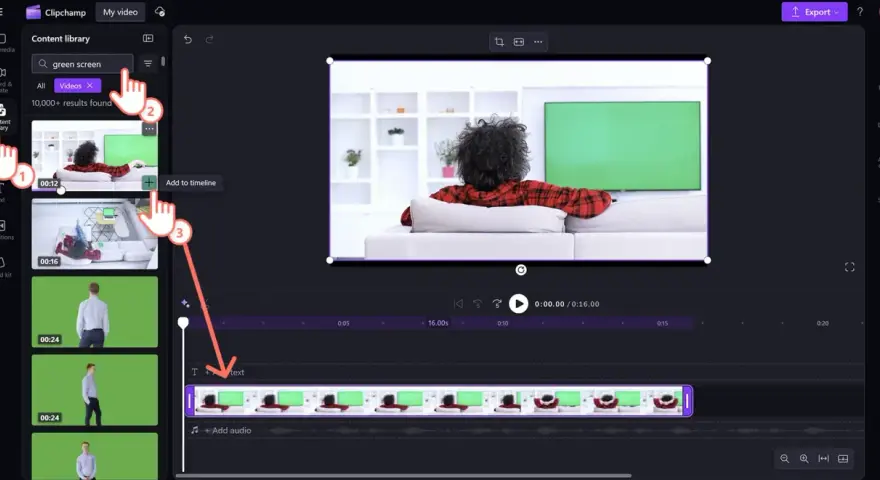Click the 0:10 mark on the ruler
Screen dimensions: 880x480
(x=503, y=323)
